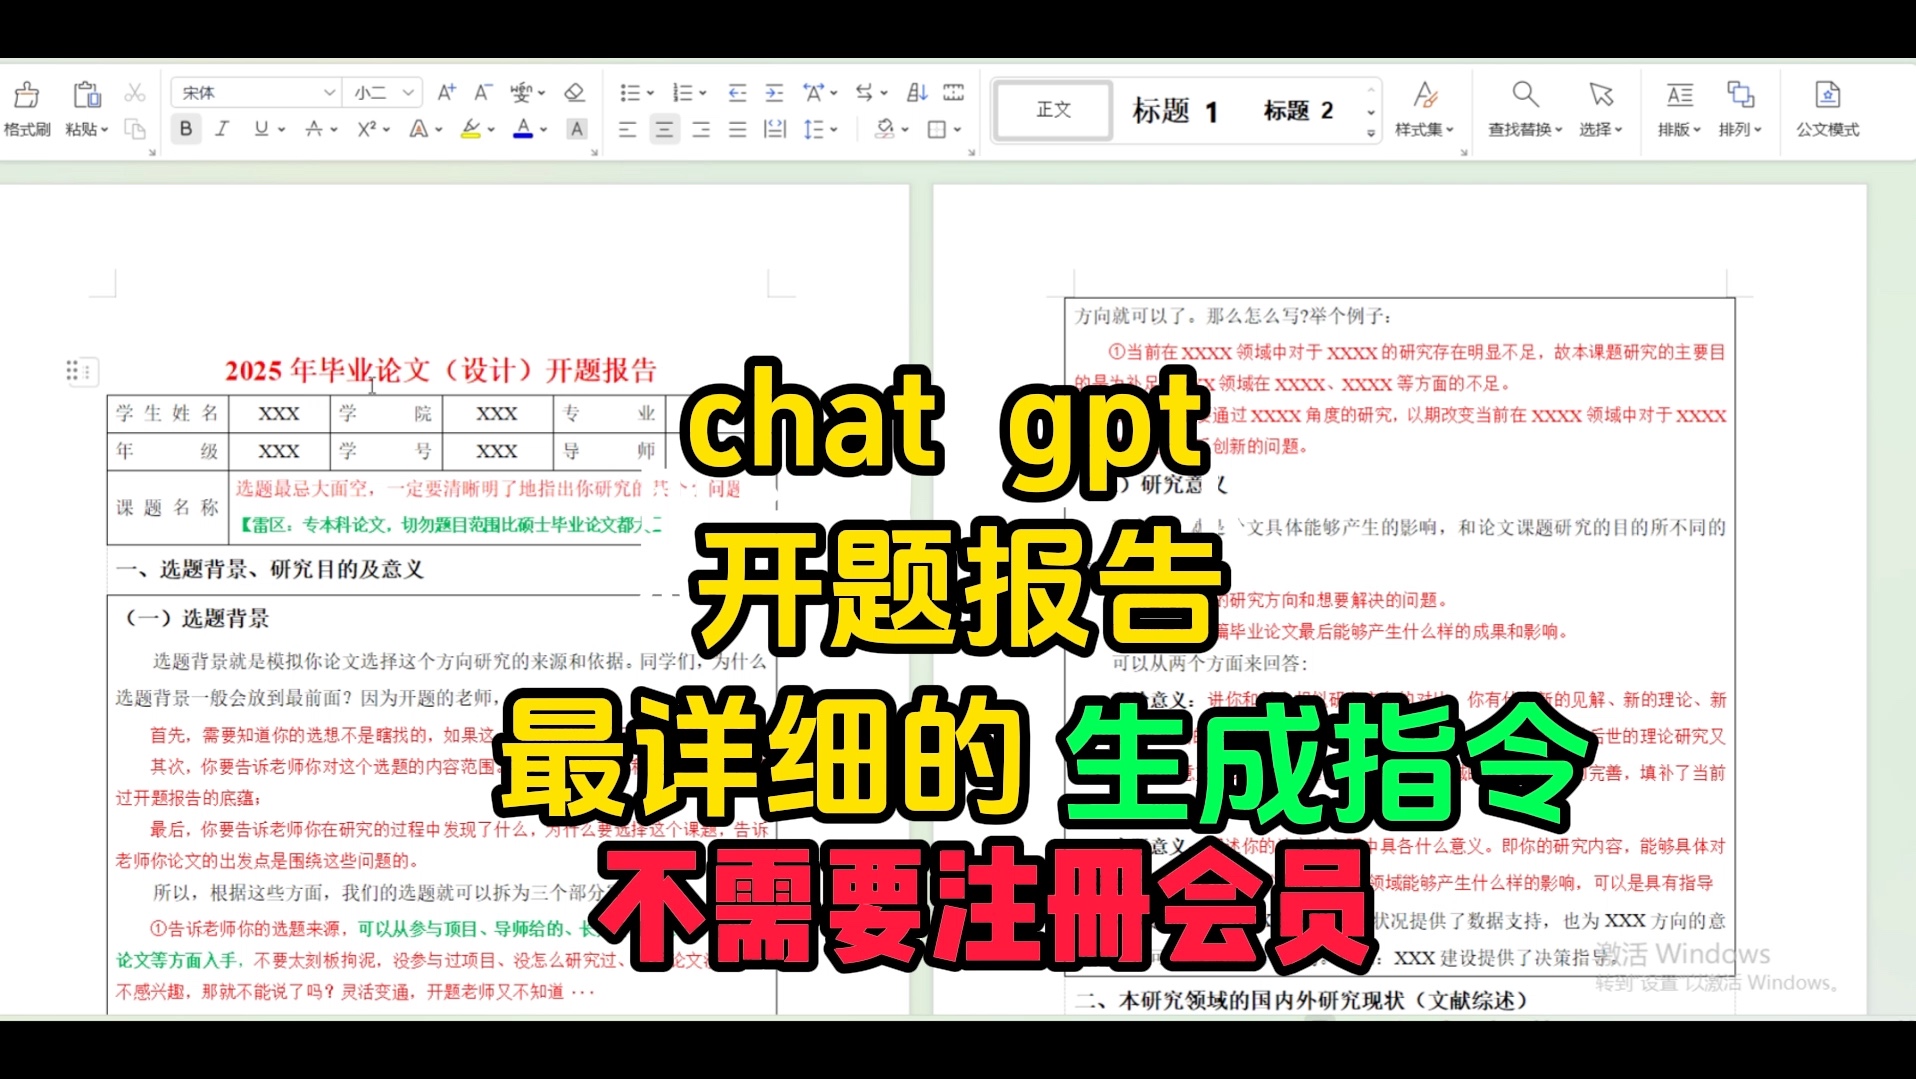Viewport: 1916px width, 1079px height.
Task: Click the Paste (粘贴) clipboard icon
Action: point(87,95)
